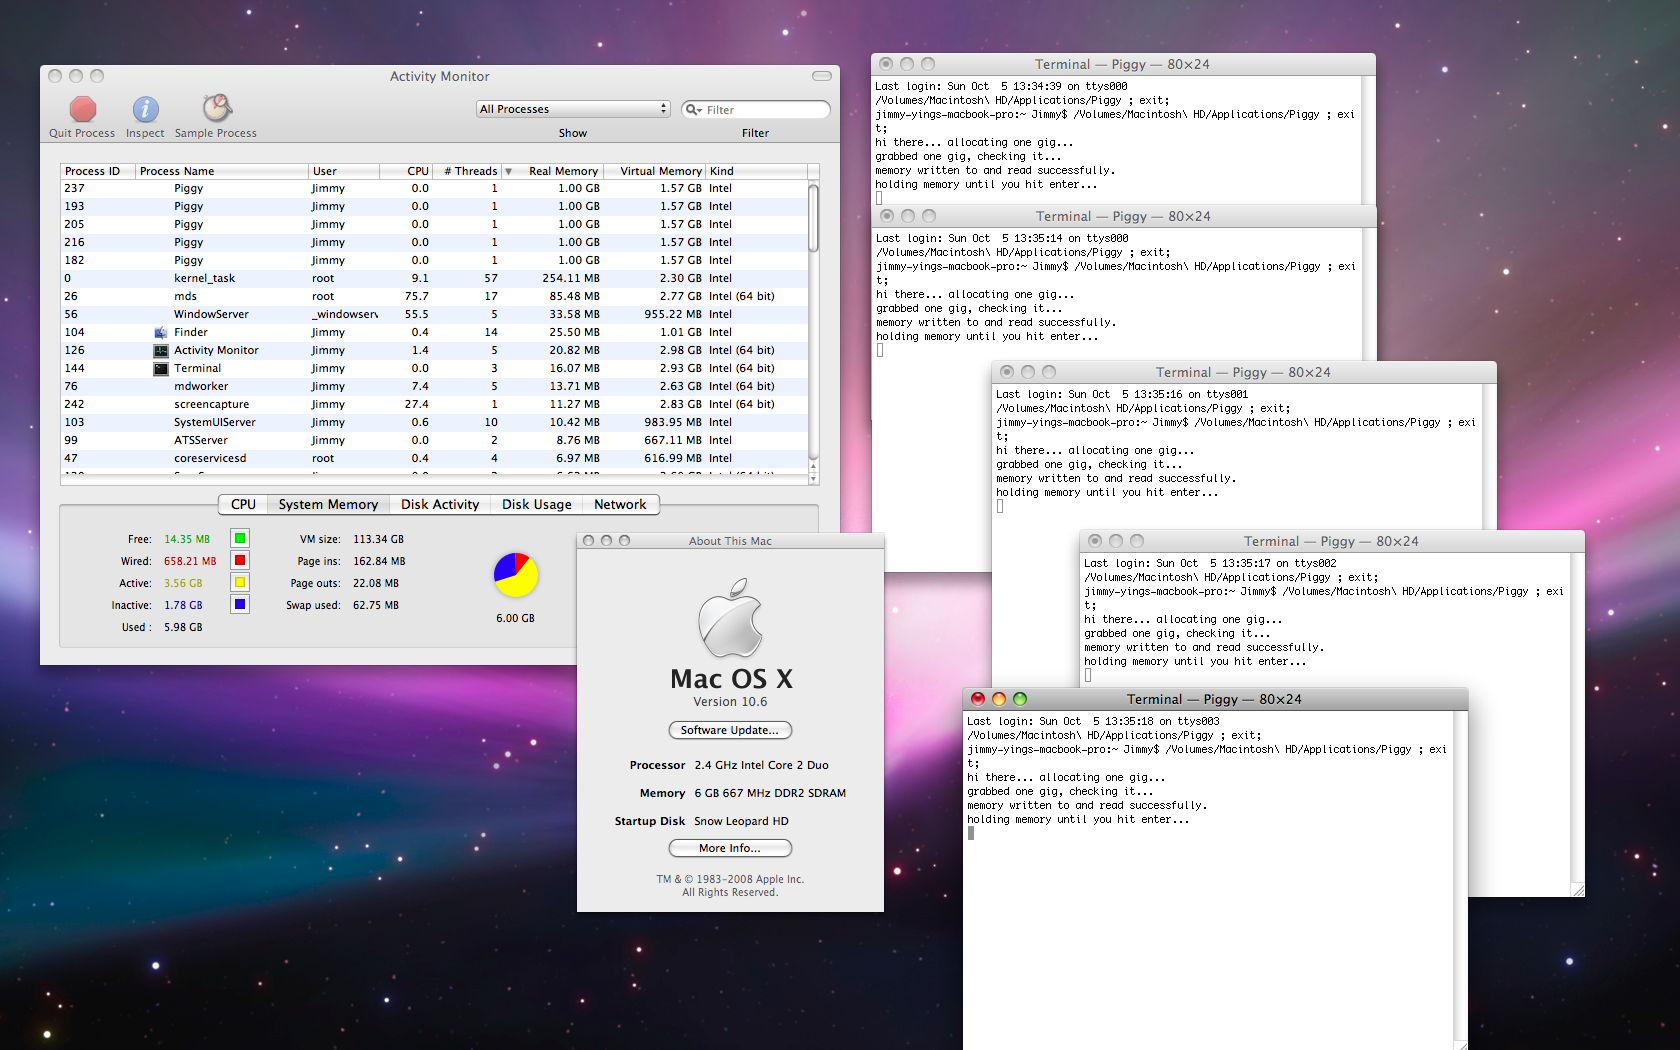The width and height of the screenshot is (1680, 1050).
Task: Select the mds process row
Action: pyautogui.click(x=434, y=296)
